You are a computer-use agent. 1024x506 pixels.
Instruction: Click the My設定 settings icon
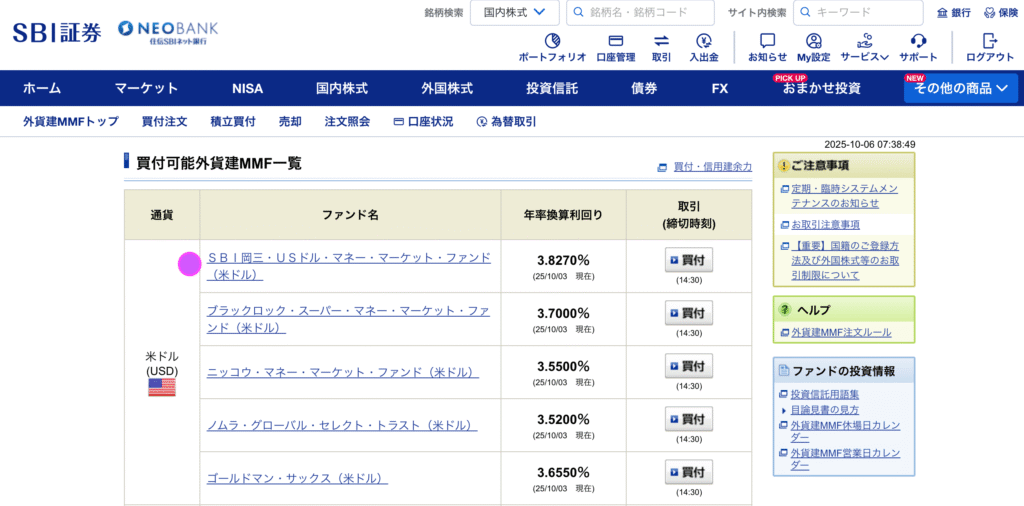tap(813, 41)
